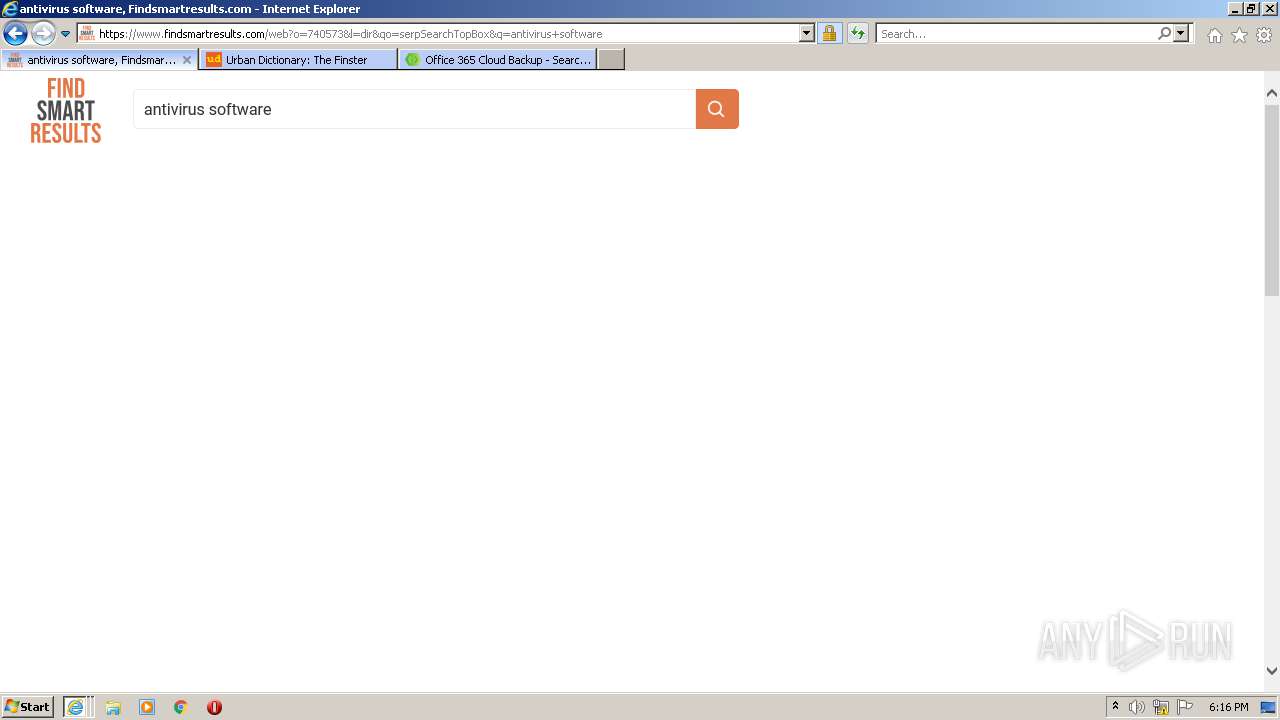This screenshot has height=720, width=1280.
Task: Click the refresh page icon
Action: point(858,34)
